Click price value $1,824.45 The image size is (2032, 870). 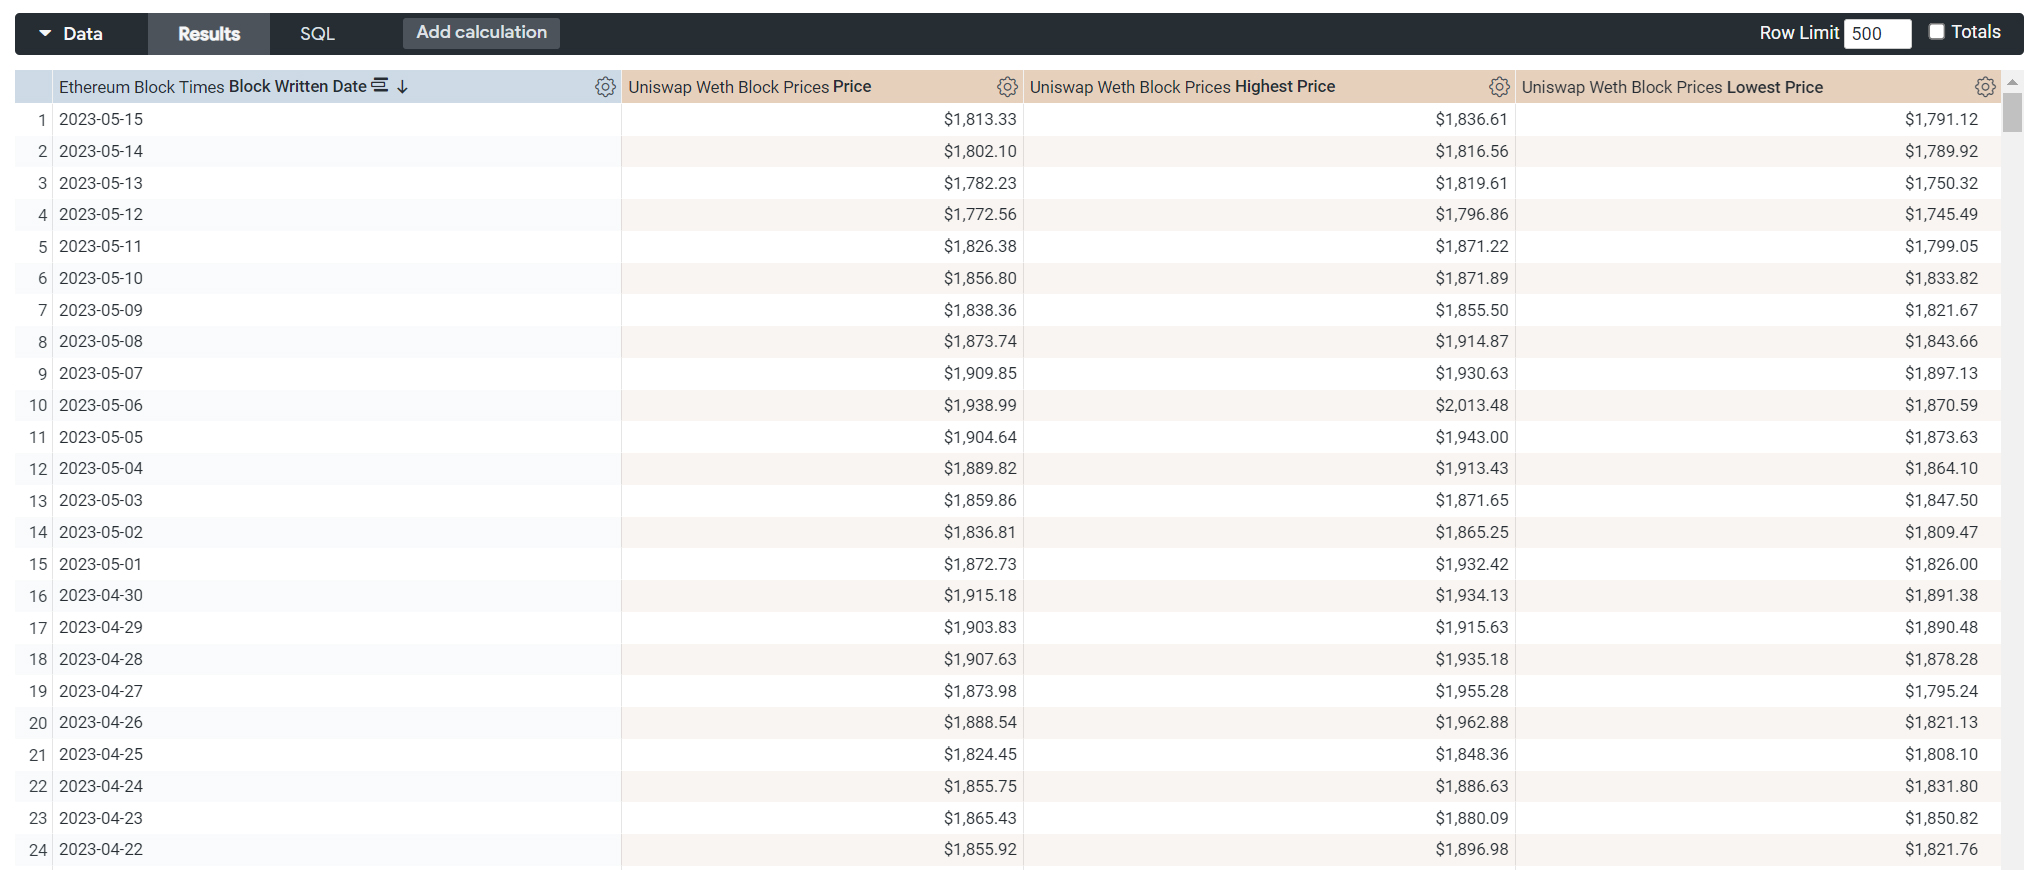pyautogui.click(x=980, y=754)
